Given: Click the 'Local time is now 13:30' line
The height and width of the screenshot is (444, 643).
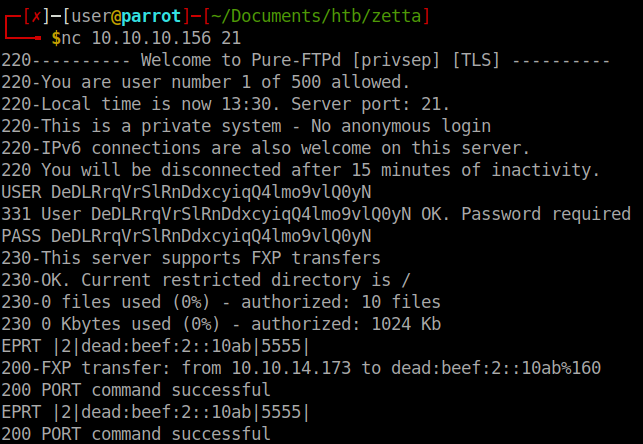Looking at the screenshot, I should click(226, 104).
